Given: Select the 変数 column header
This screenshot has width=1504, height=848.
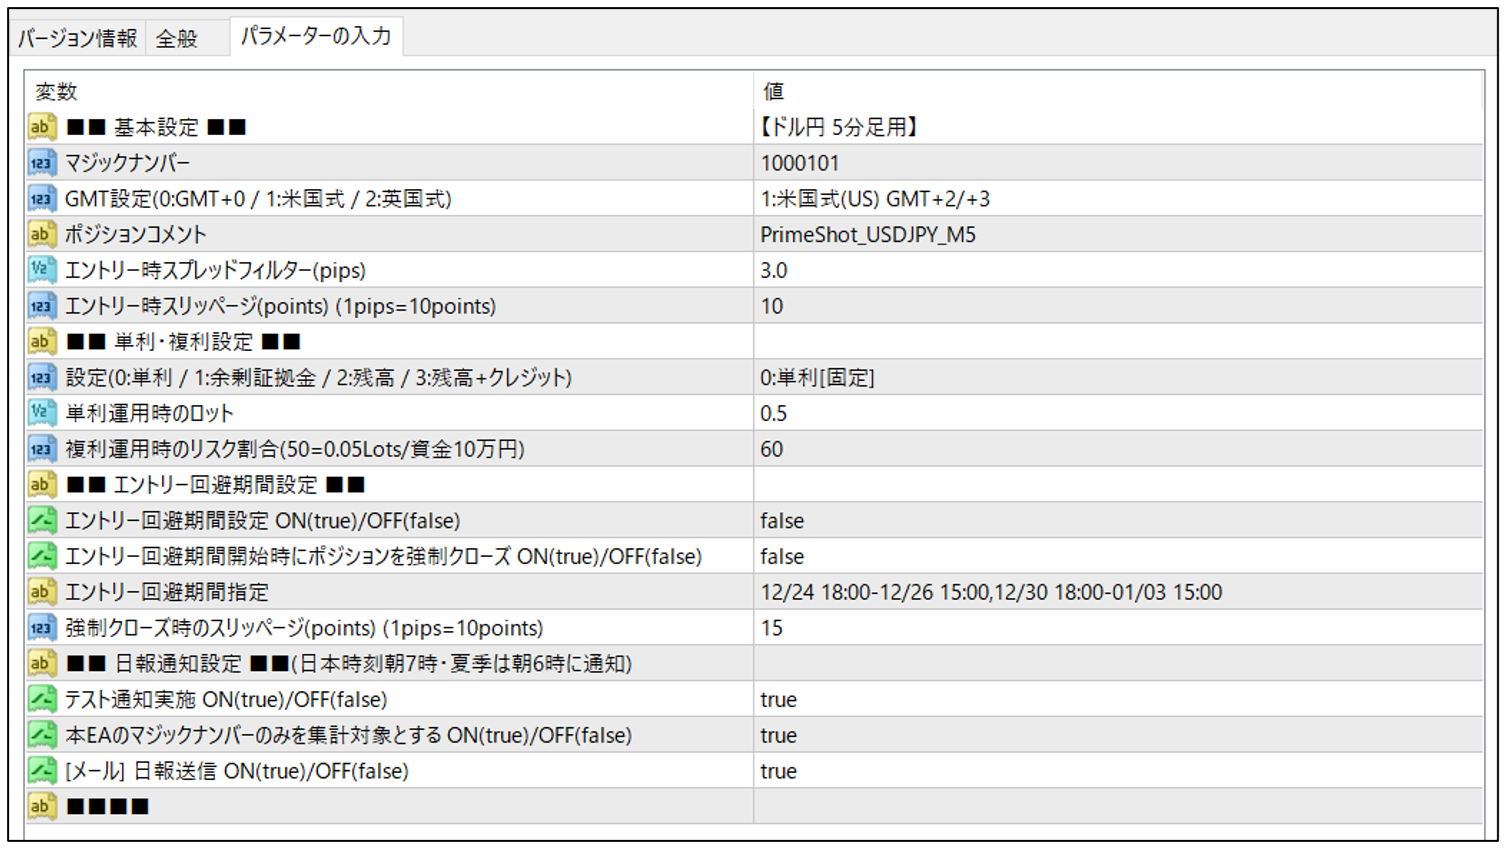Looking at the screenshot, I should 56,92.
